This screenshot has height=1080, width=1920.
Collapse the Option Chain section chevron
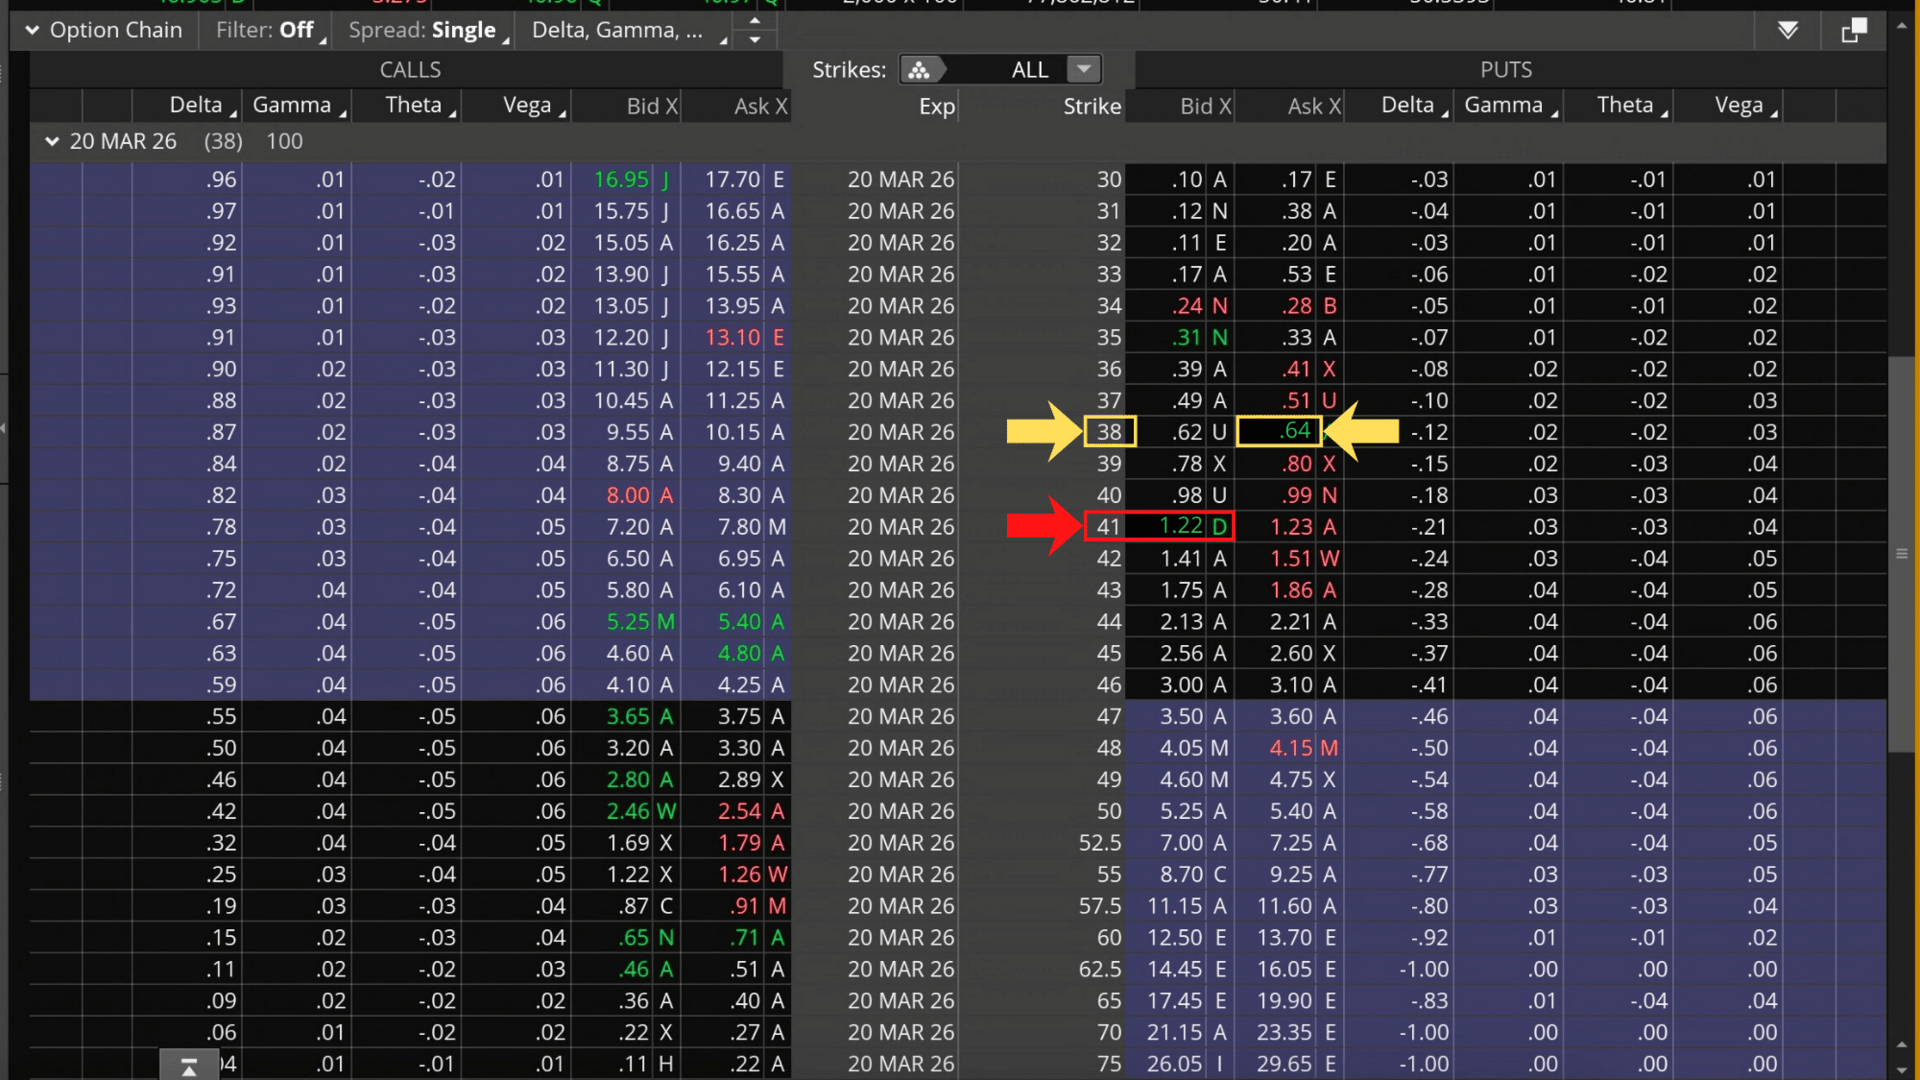tap(32, 31)
